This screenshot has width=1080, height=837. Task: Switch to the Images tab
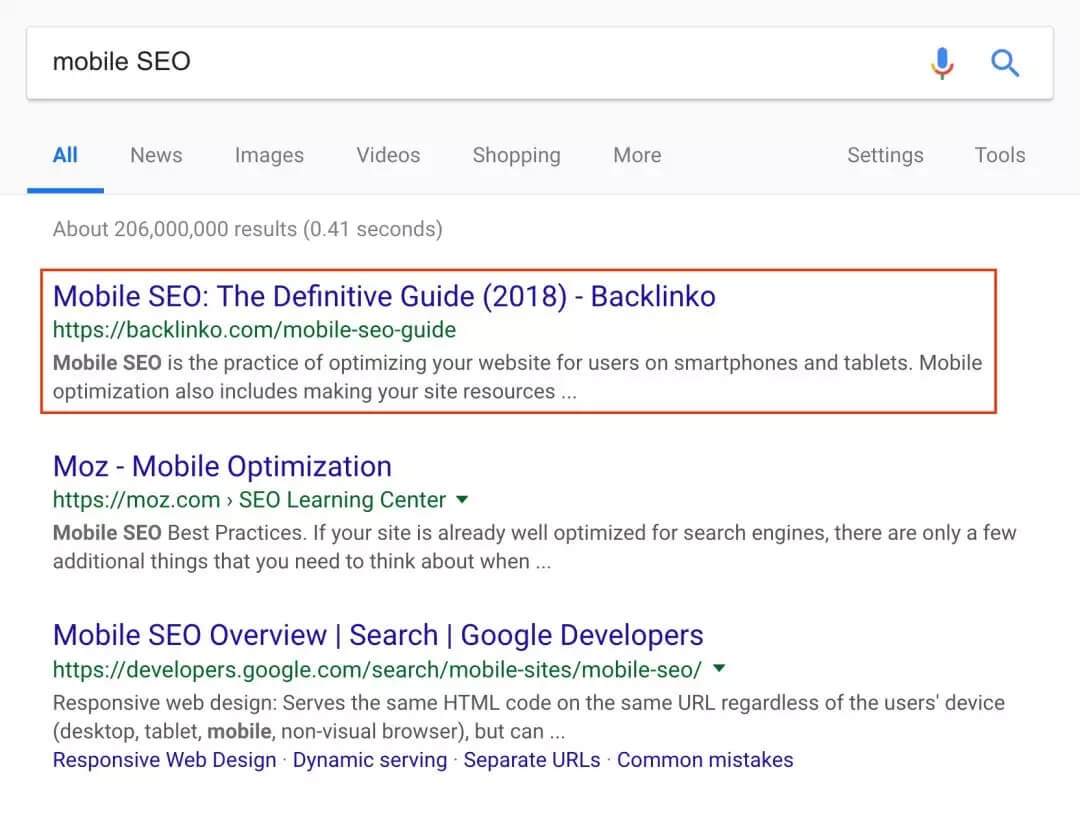click(269, 155)
